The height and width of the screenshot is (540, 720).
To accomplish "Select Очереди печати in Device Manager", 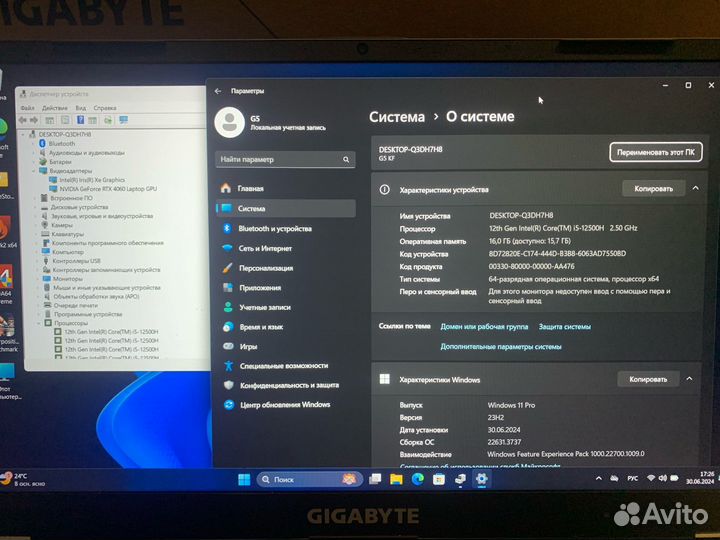I will 76,305.
